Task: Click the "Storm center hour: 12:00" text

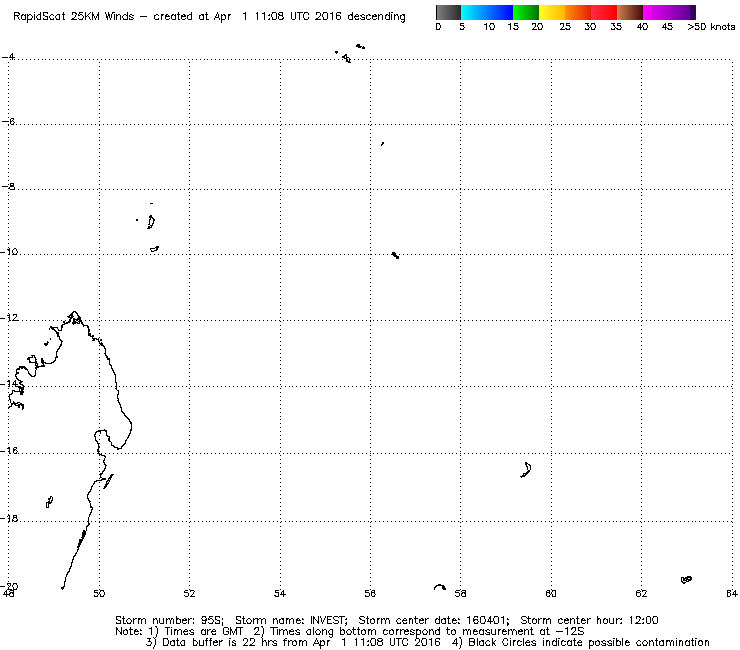Action: [589, 620]
